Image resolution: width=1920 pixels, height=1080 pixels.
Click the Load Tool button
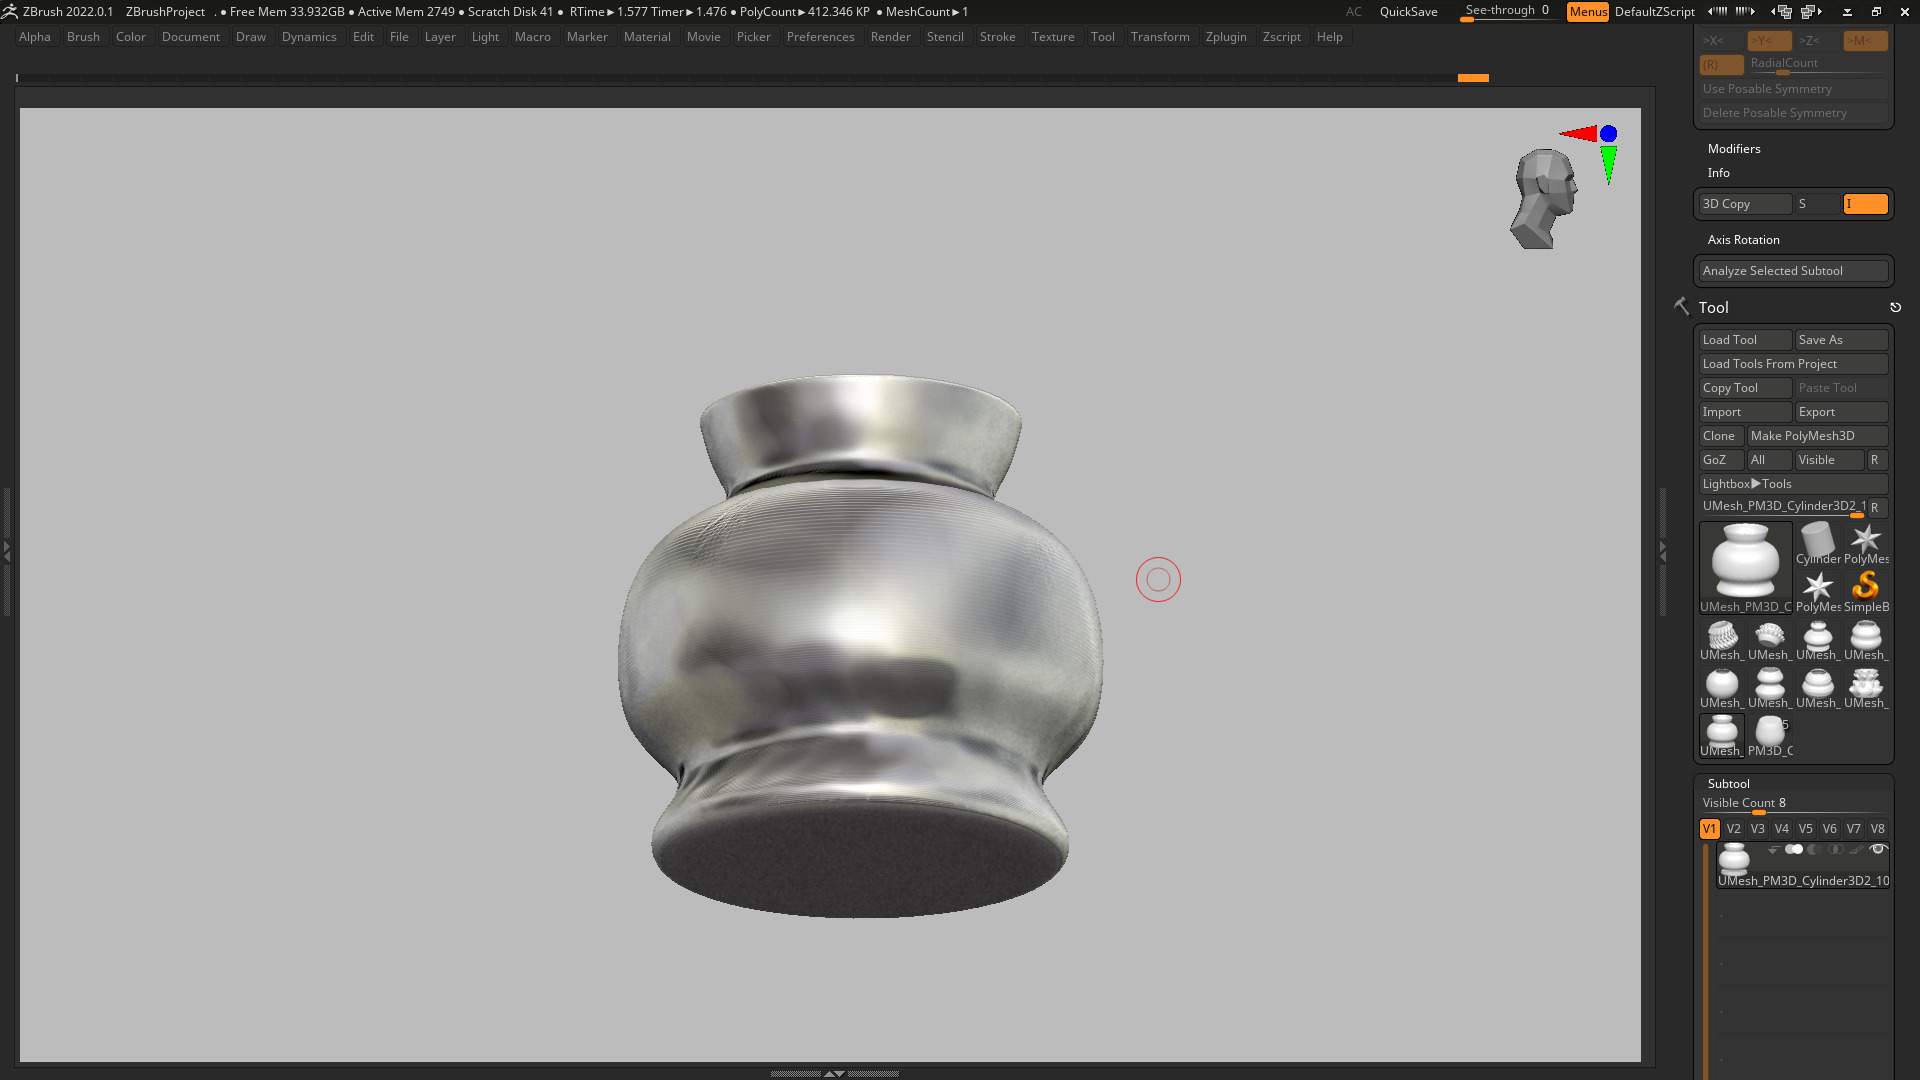(1745, 340)
